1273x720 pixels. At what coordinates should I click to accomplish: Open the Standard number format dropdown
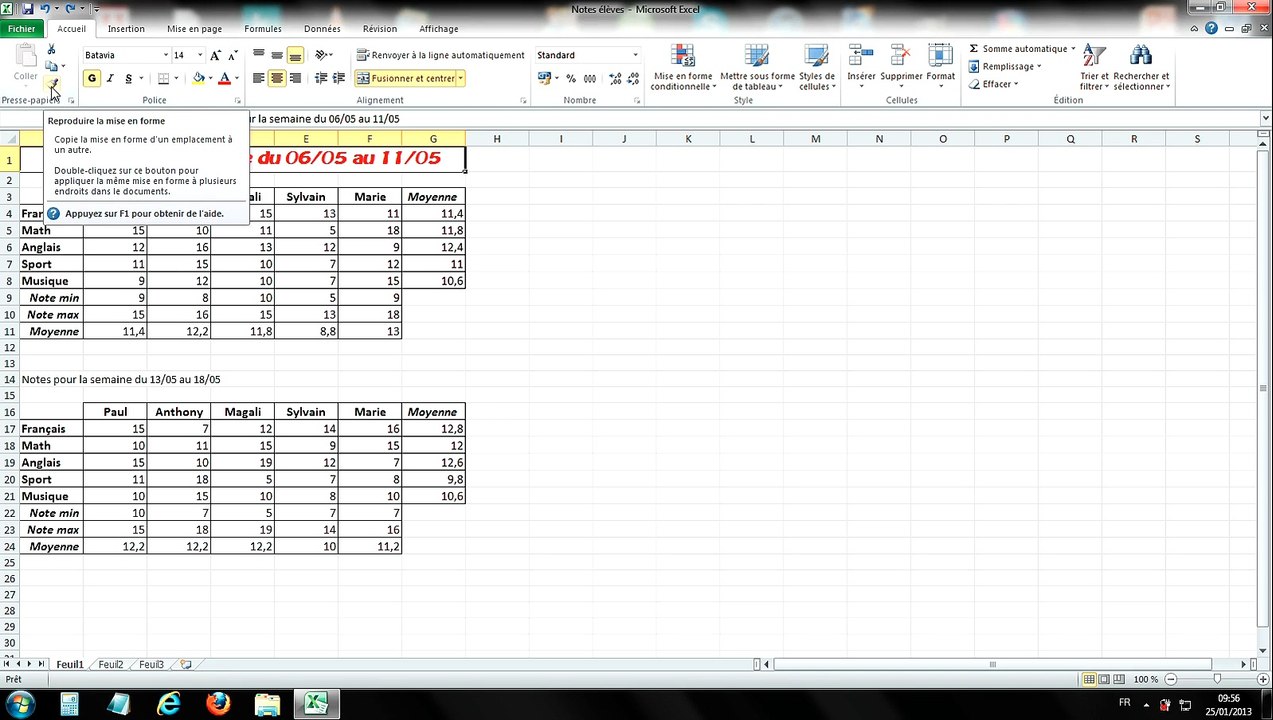tap(635, 55)
